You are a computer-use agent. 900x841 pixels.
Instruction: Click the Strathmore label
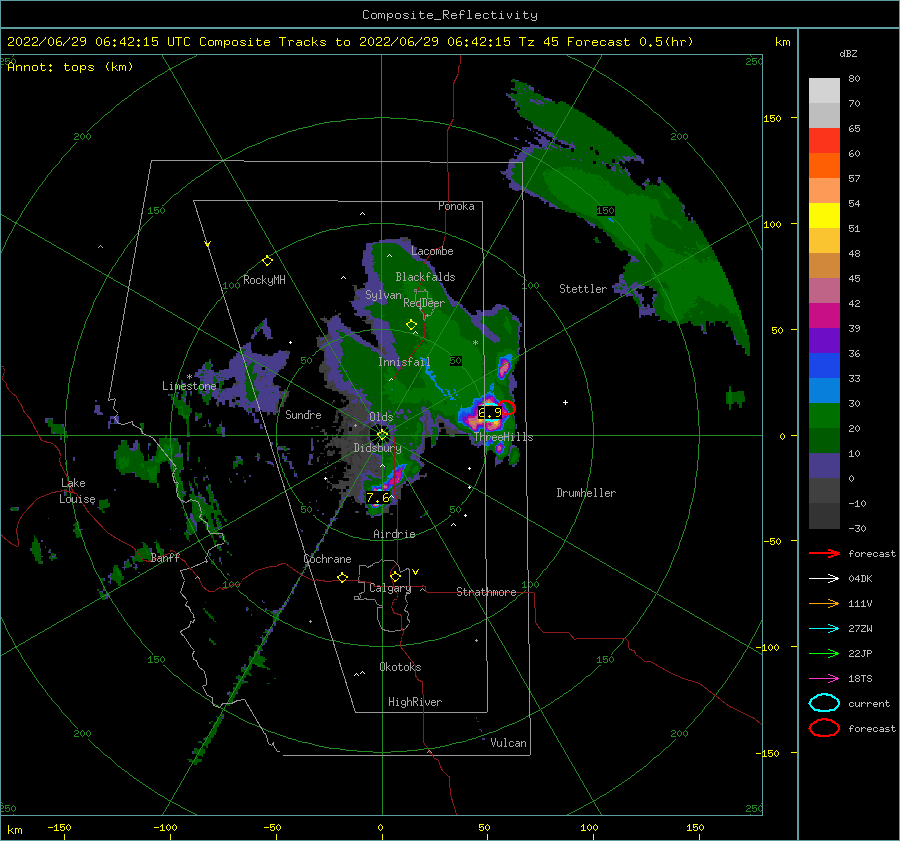(x=486, y=592)
